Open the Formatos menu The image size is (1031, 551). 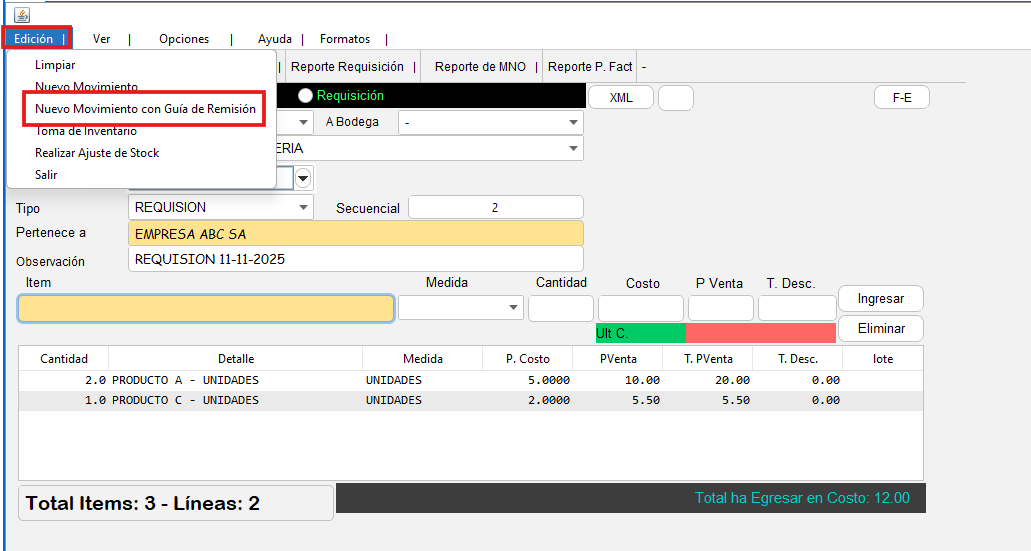coord(345,39)
